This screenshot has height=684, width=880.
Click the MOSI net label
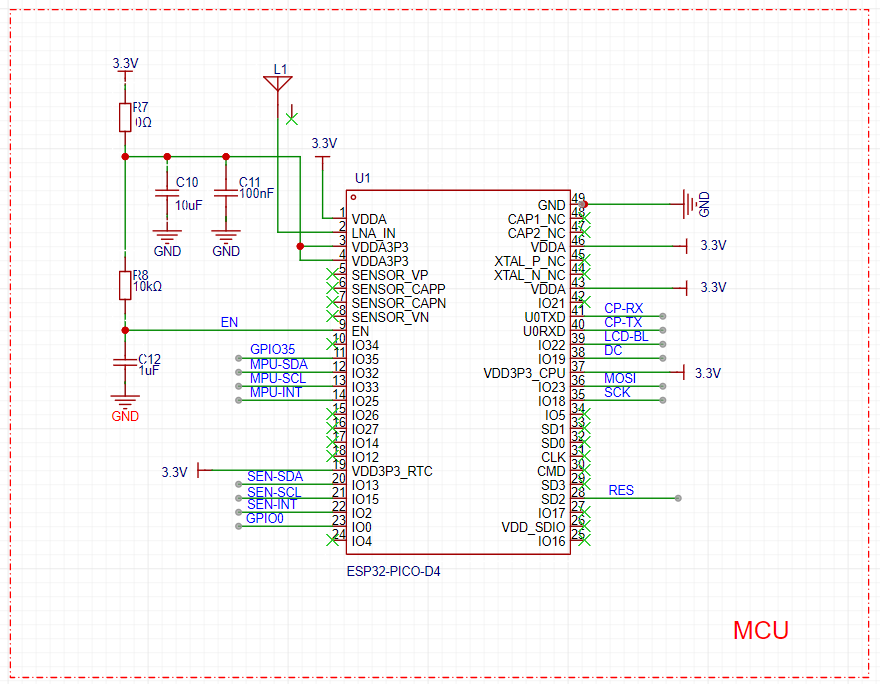[620, 378]
